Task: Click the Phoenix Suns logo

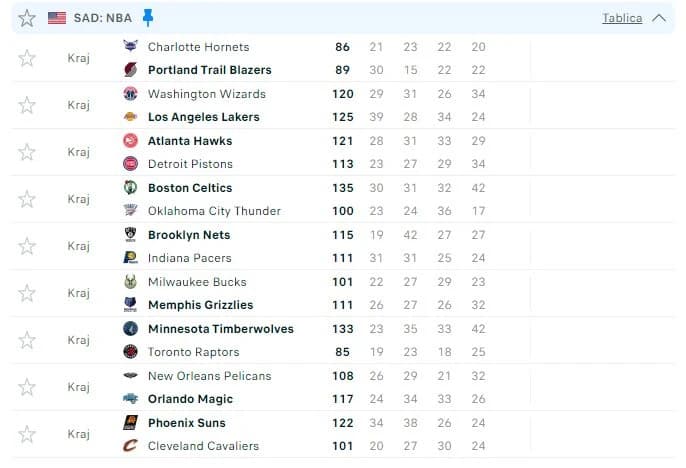Action: click(x=130, y=423)
